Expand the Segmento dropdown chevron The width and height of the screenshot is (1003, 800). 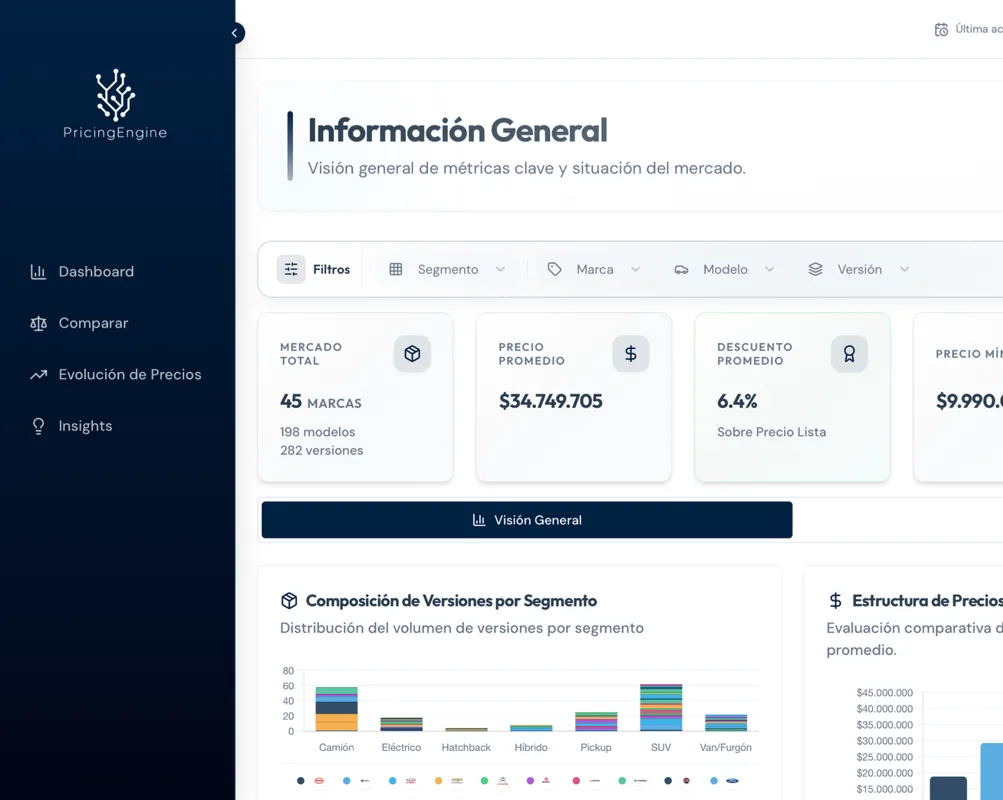(x=500, y=269)
